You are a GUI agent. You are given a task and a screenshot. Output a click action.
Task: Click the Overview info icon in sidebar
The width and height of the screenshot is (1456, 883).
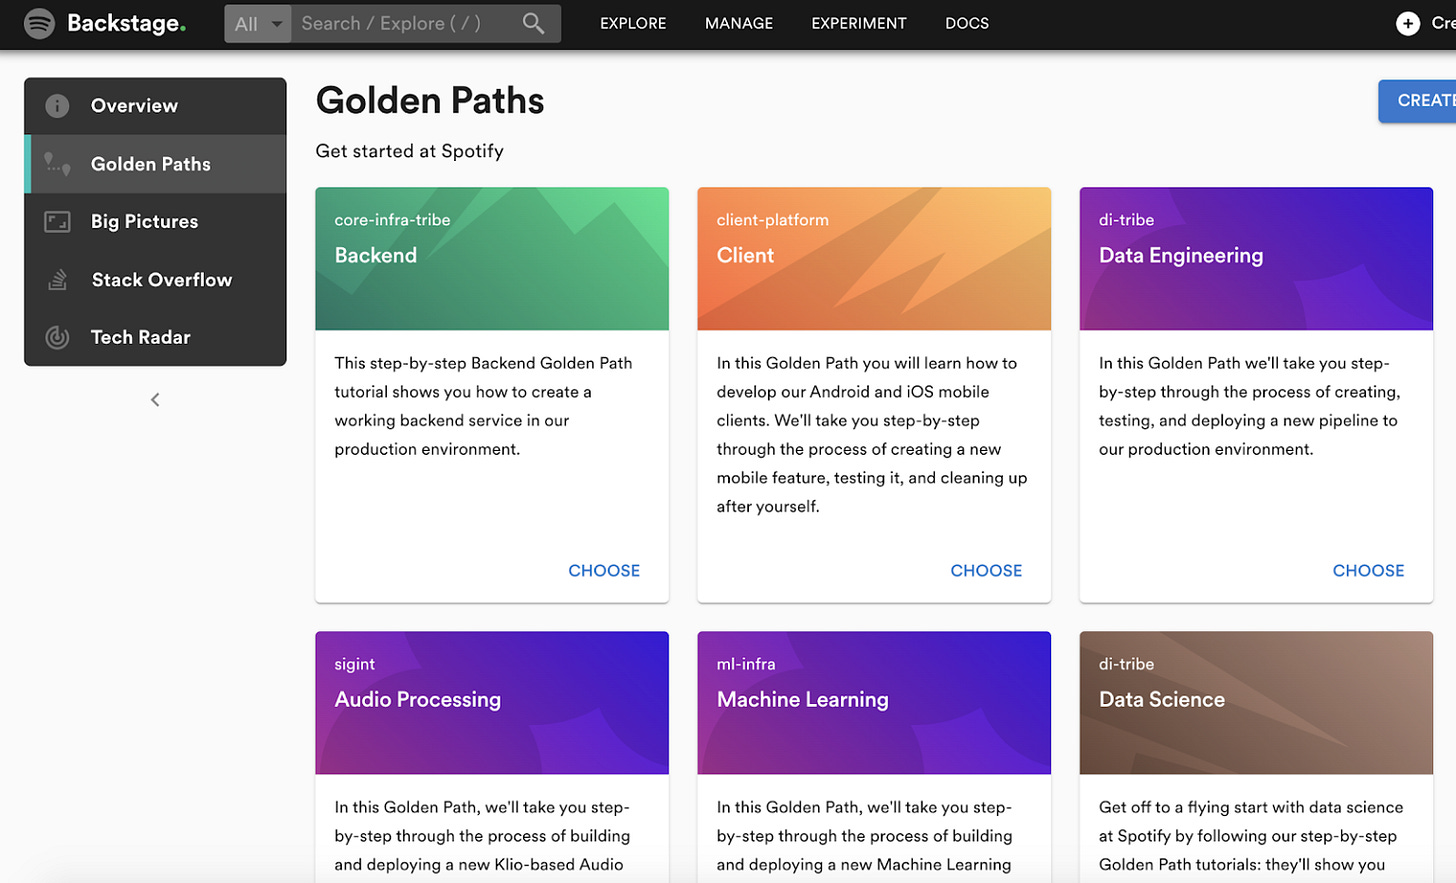tap(57, 106)
